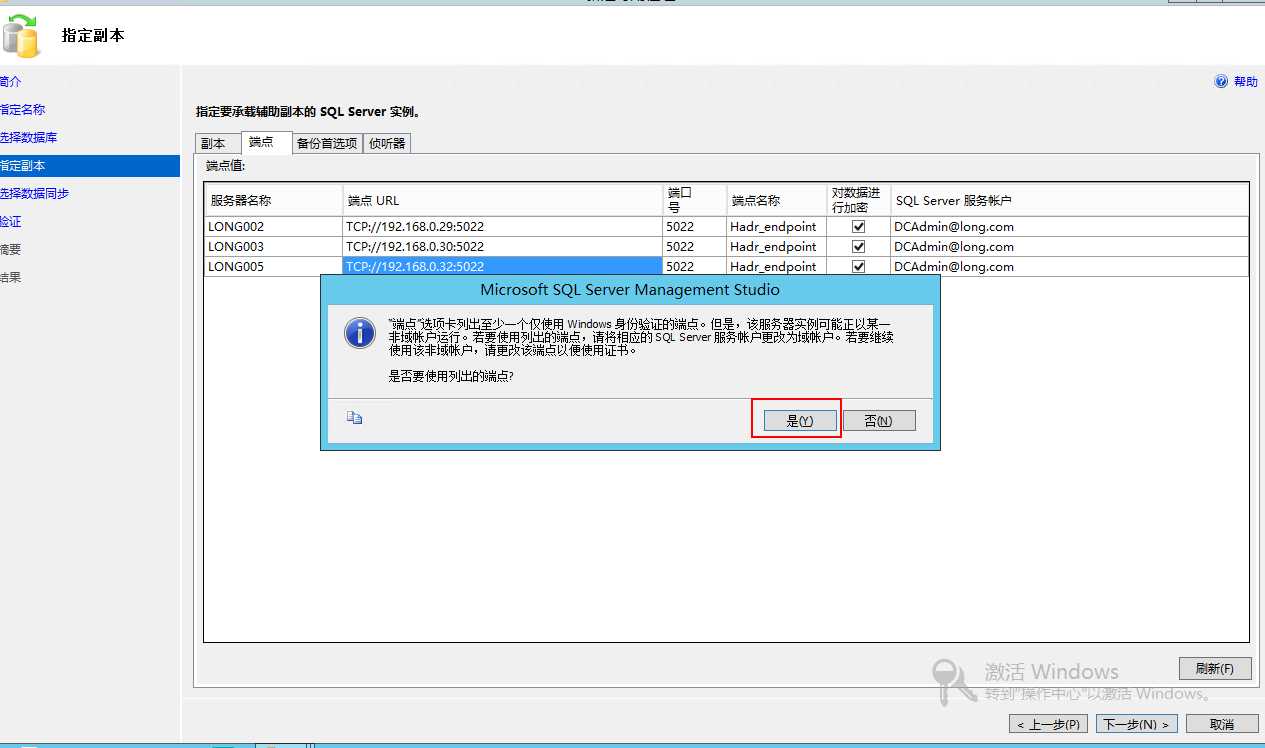Open the 备份首选项 tab
This screenshot has width=1265, height=748.
tap(327, 143)
